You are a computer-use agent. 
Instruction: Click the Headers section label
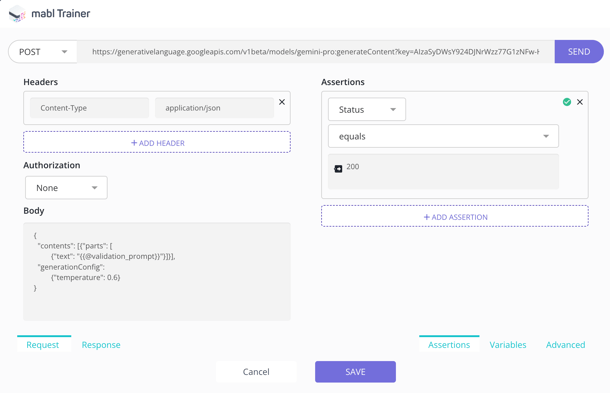[40, 82]
